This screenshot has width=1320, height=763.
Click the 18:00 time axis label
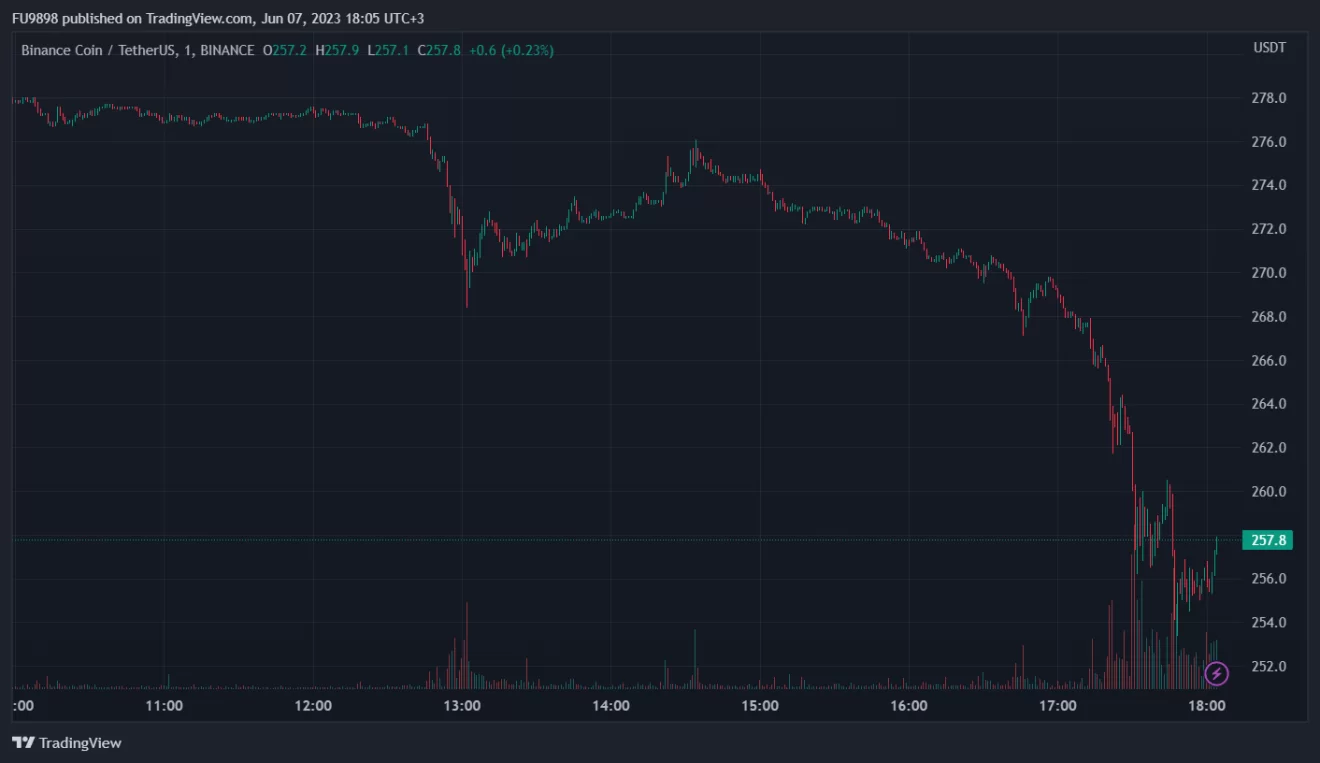tap(1207, 706)
